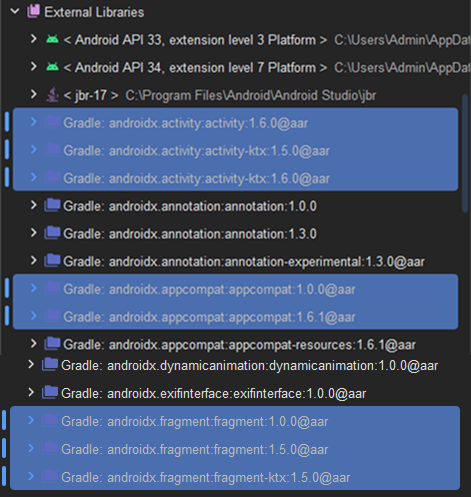Click the Android API 34 robot icon
Screen dimensions: 471x497
52,67
